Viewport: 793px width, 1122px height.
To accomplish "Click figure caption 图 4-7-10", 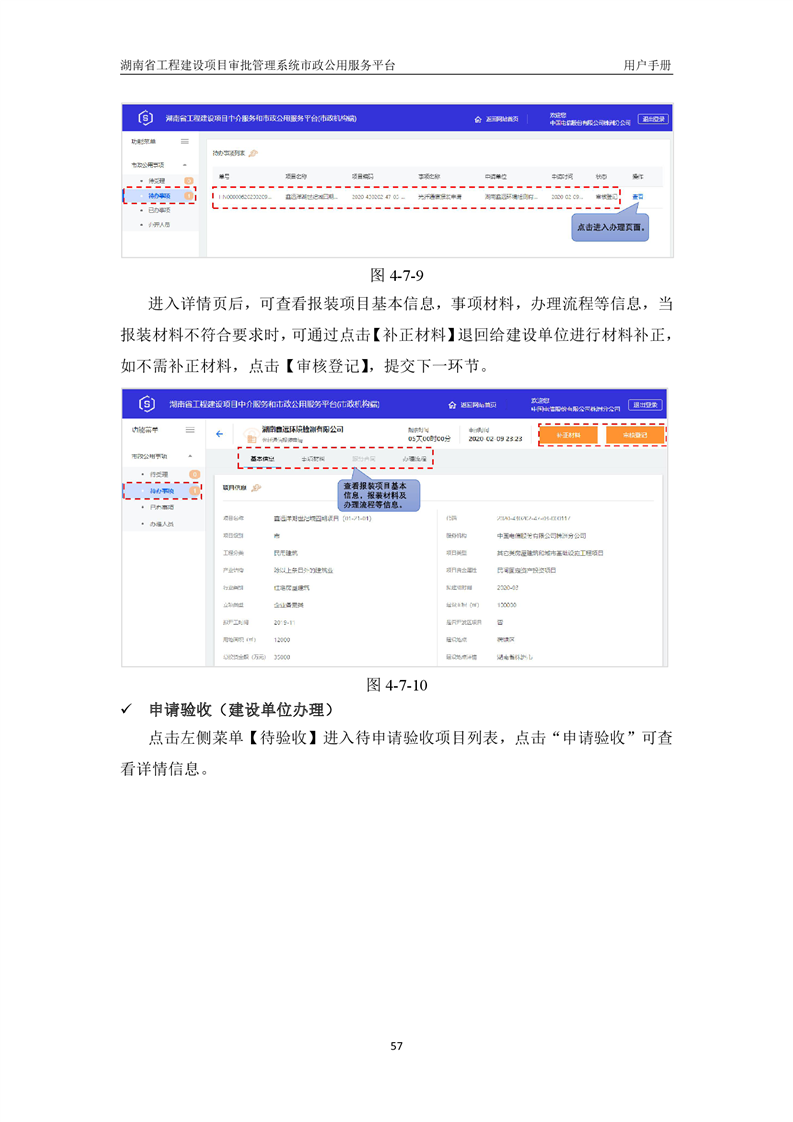I will [x=396, y=685].
